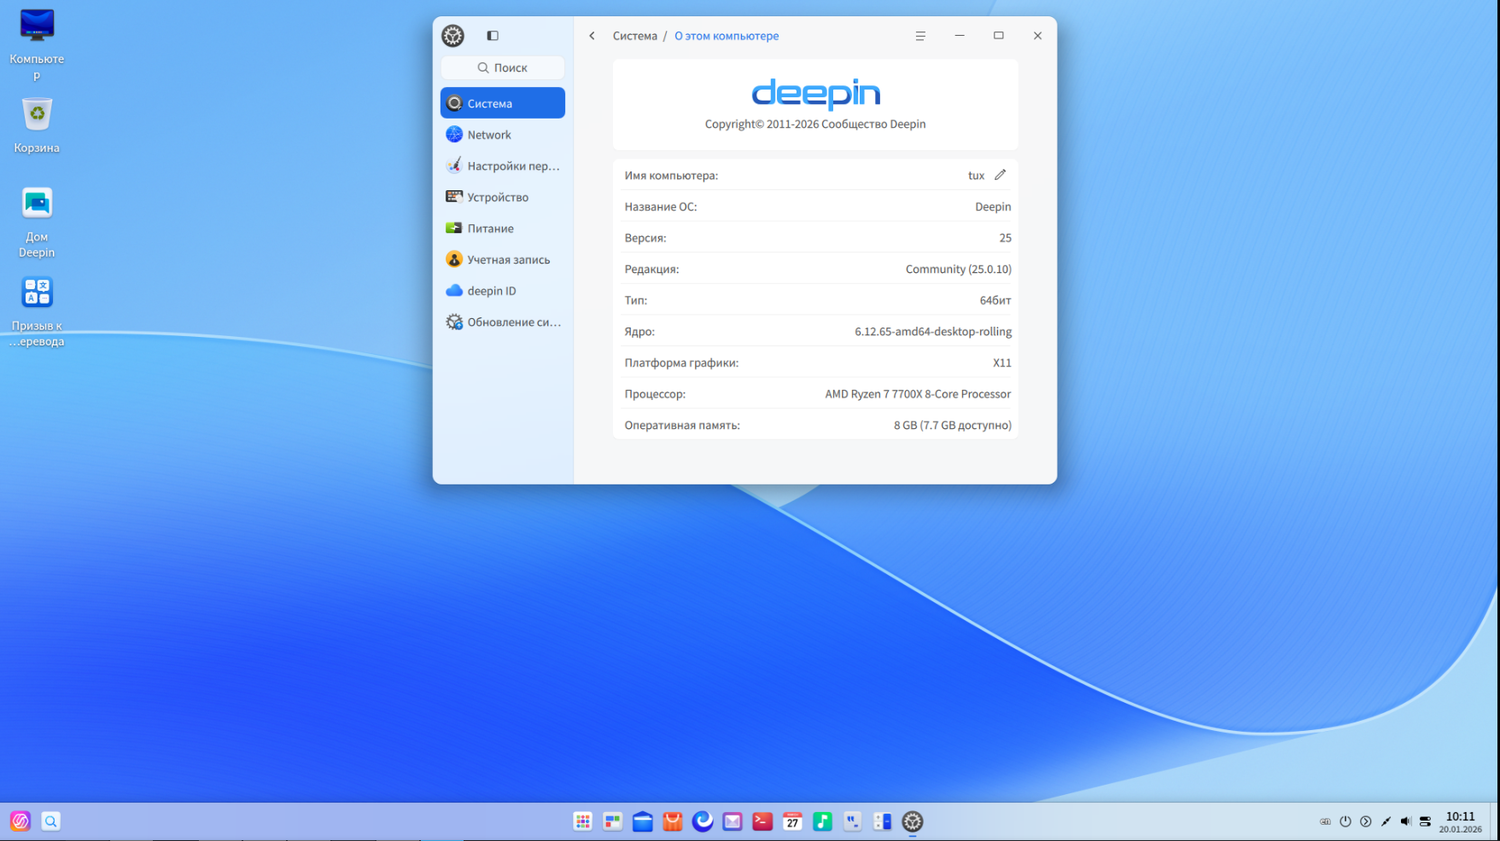Image resolution: width=1500 pixels, height=841 pixels.
Task: Open the Music app from the dock
Action: (x=822, y=821)
